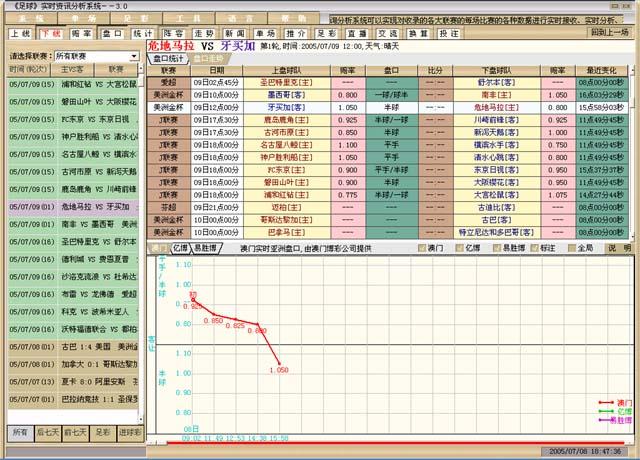
Task: Open the 足彩 menu in the menu bar
Action: click(x=136, y=18)
